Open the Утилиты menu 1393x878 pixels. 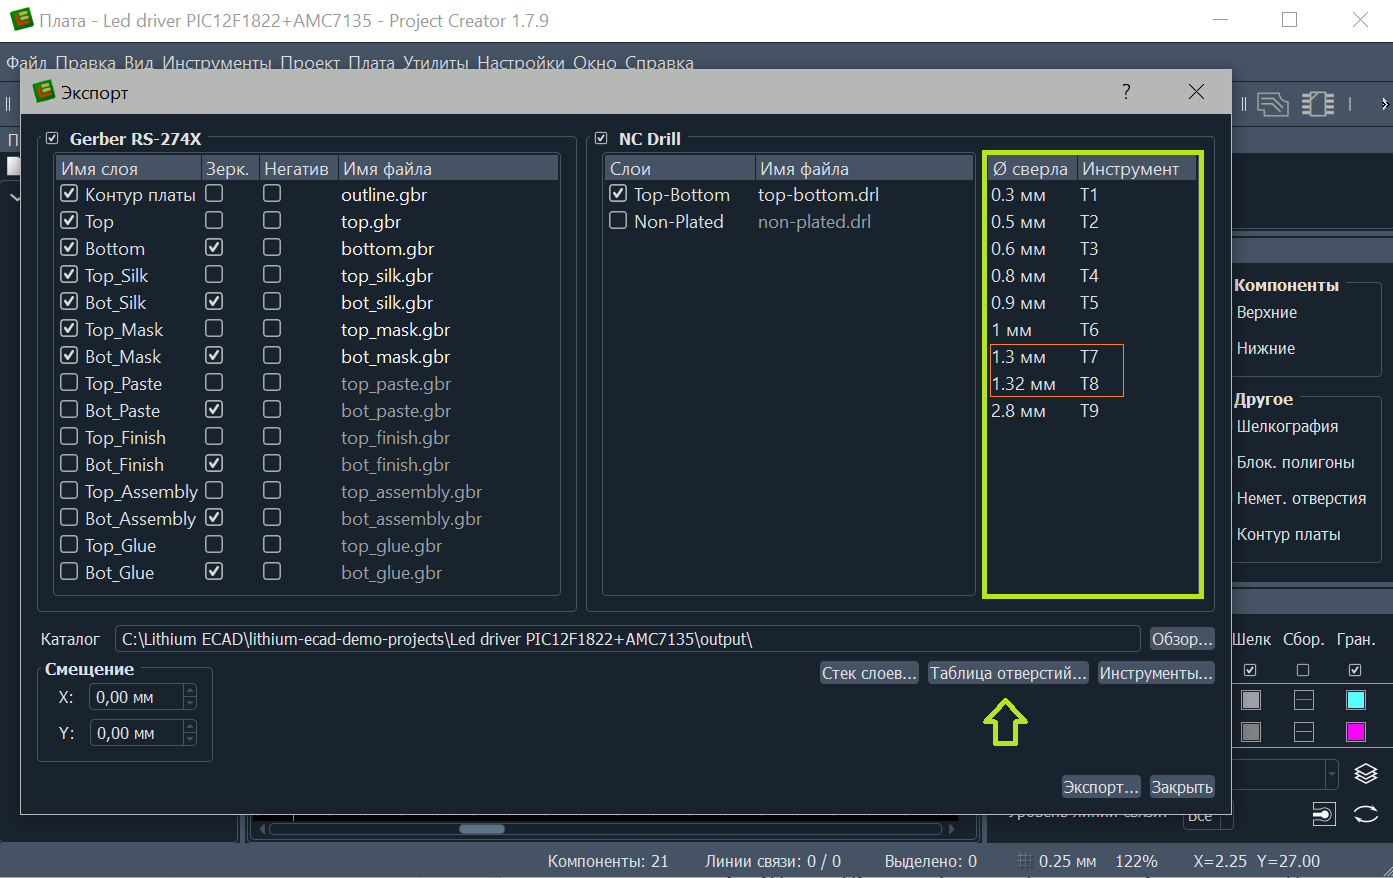tap(436, 63)
